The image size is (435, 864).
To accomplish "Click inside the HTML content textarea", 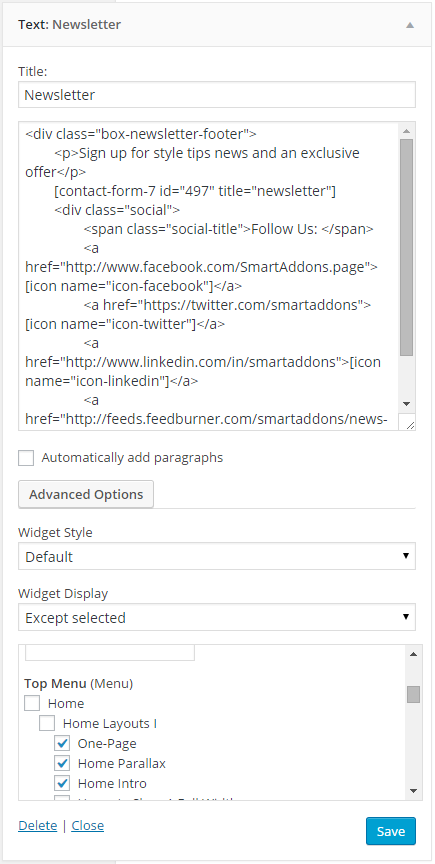I will click(210, 276).
